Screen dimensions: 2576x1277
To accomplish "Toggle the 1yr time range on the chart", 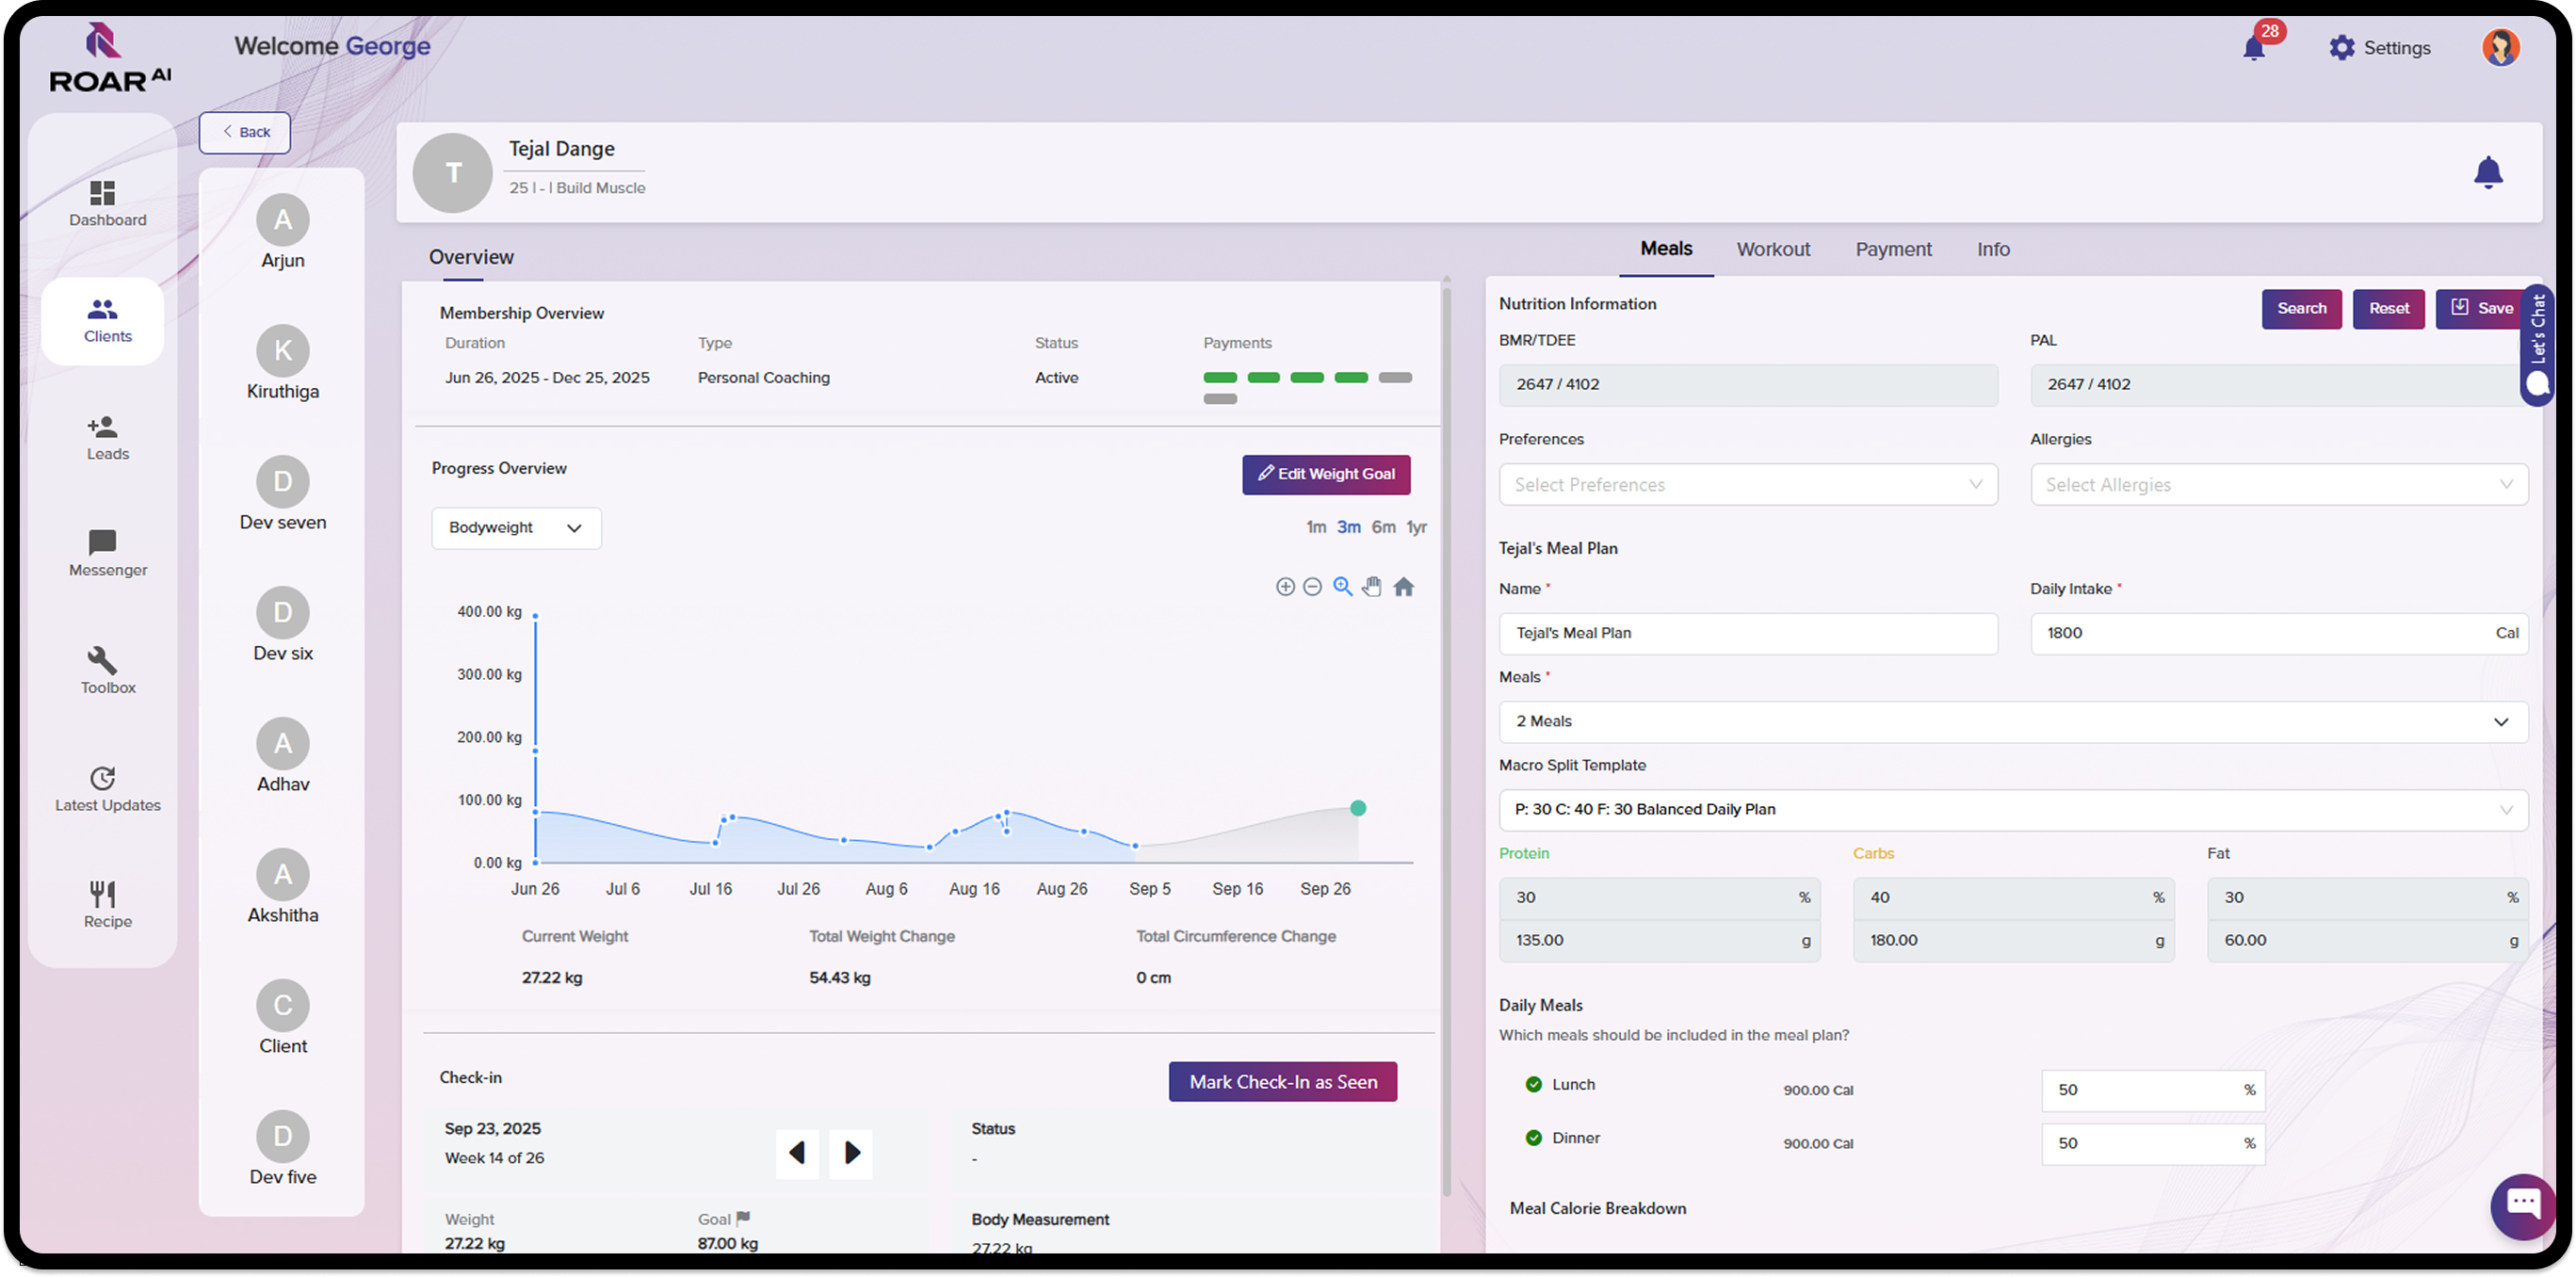I will pyautogui.click(x=1416, y=527).
